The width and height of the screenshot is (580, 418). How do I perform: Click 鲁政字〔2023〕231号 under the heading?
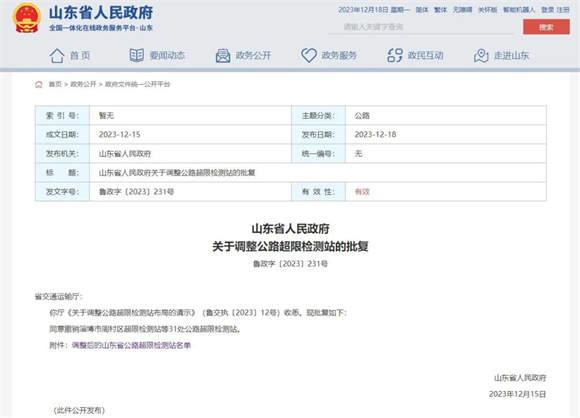tap(290, 264)
